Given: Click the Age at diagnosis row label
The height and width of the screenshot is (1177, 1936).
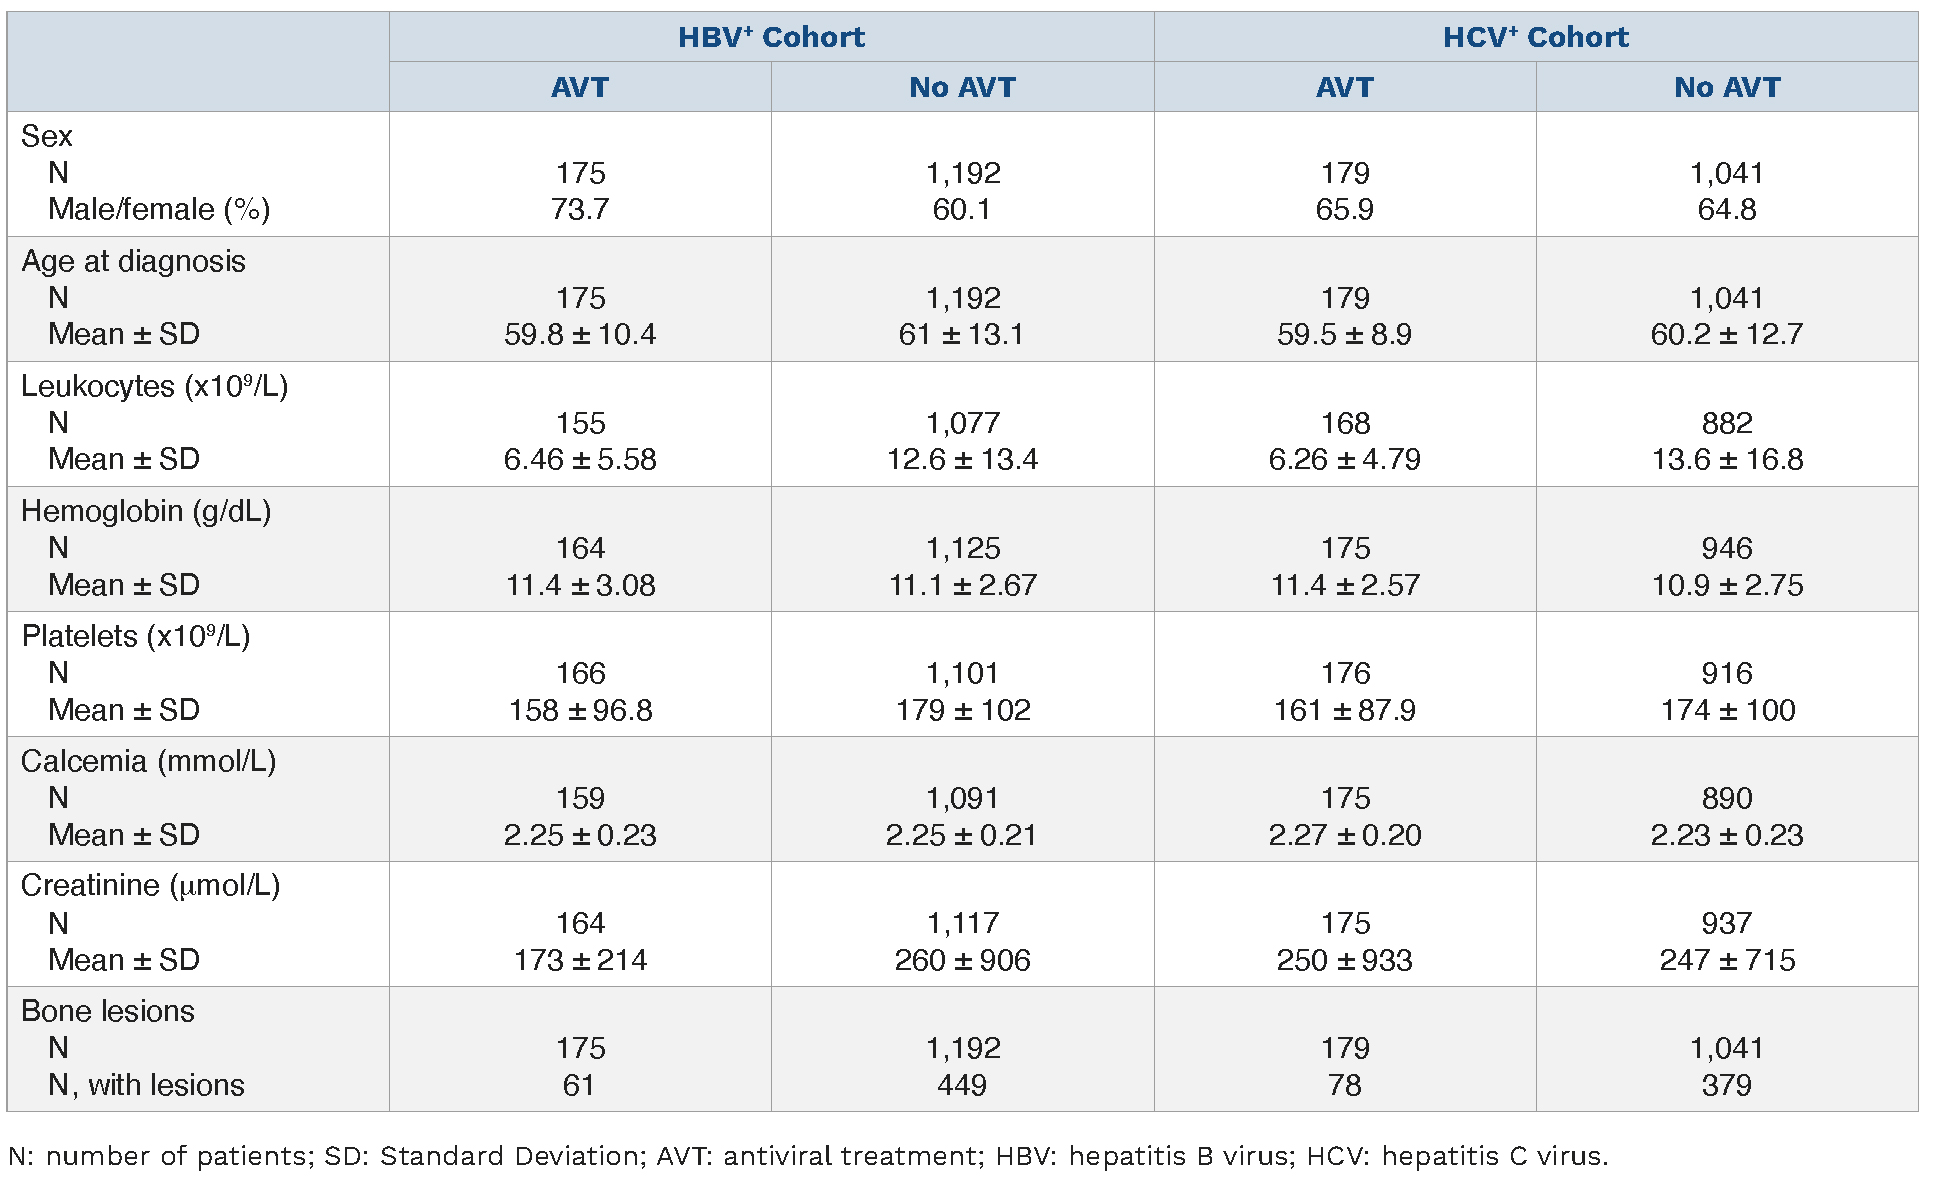Looking at the screenshot, I should pos(133,261).
